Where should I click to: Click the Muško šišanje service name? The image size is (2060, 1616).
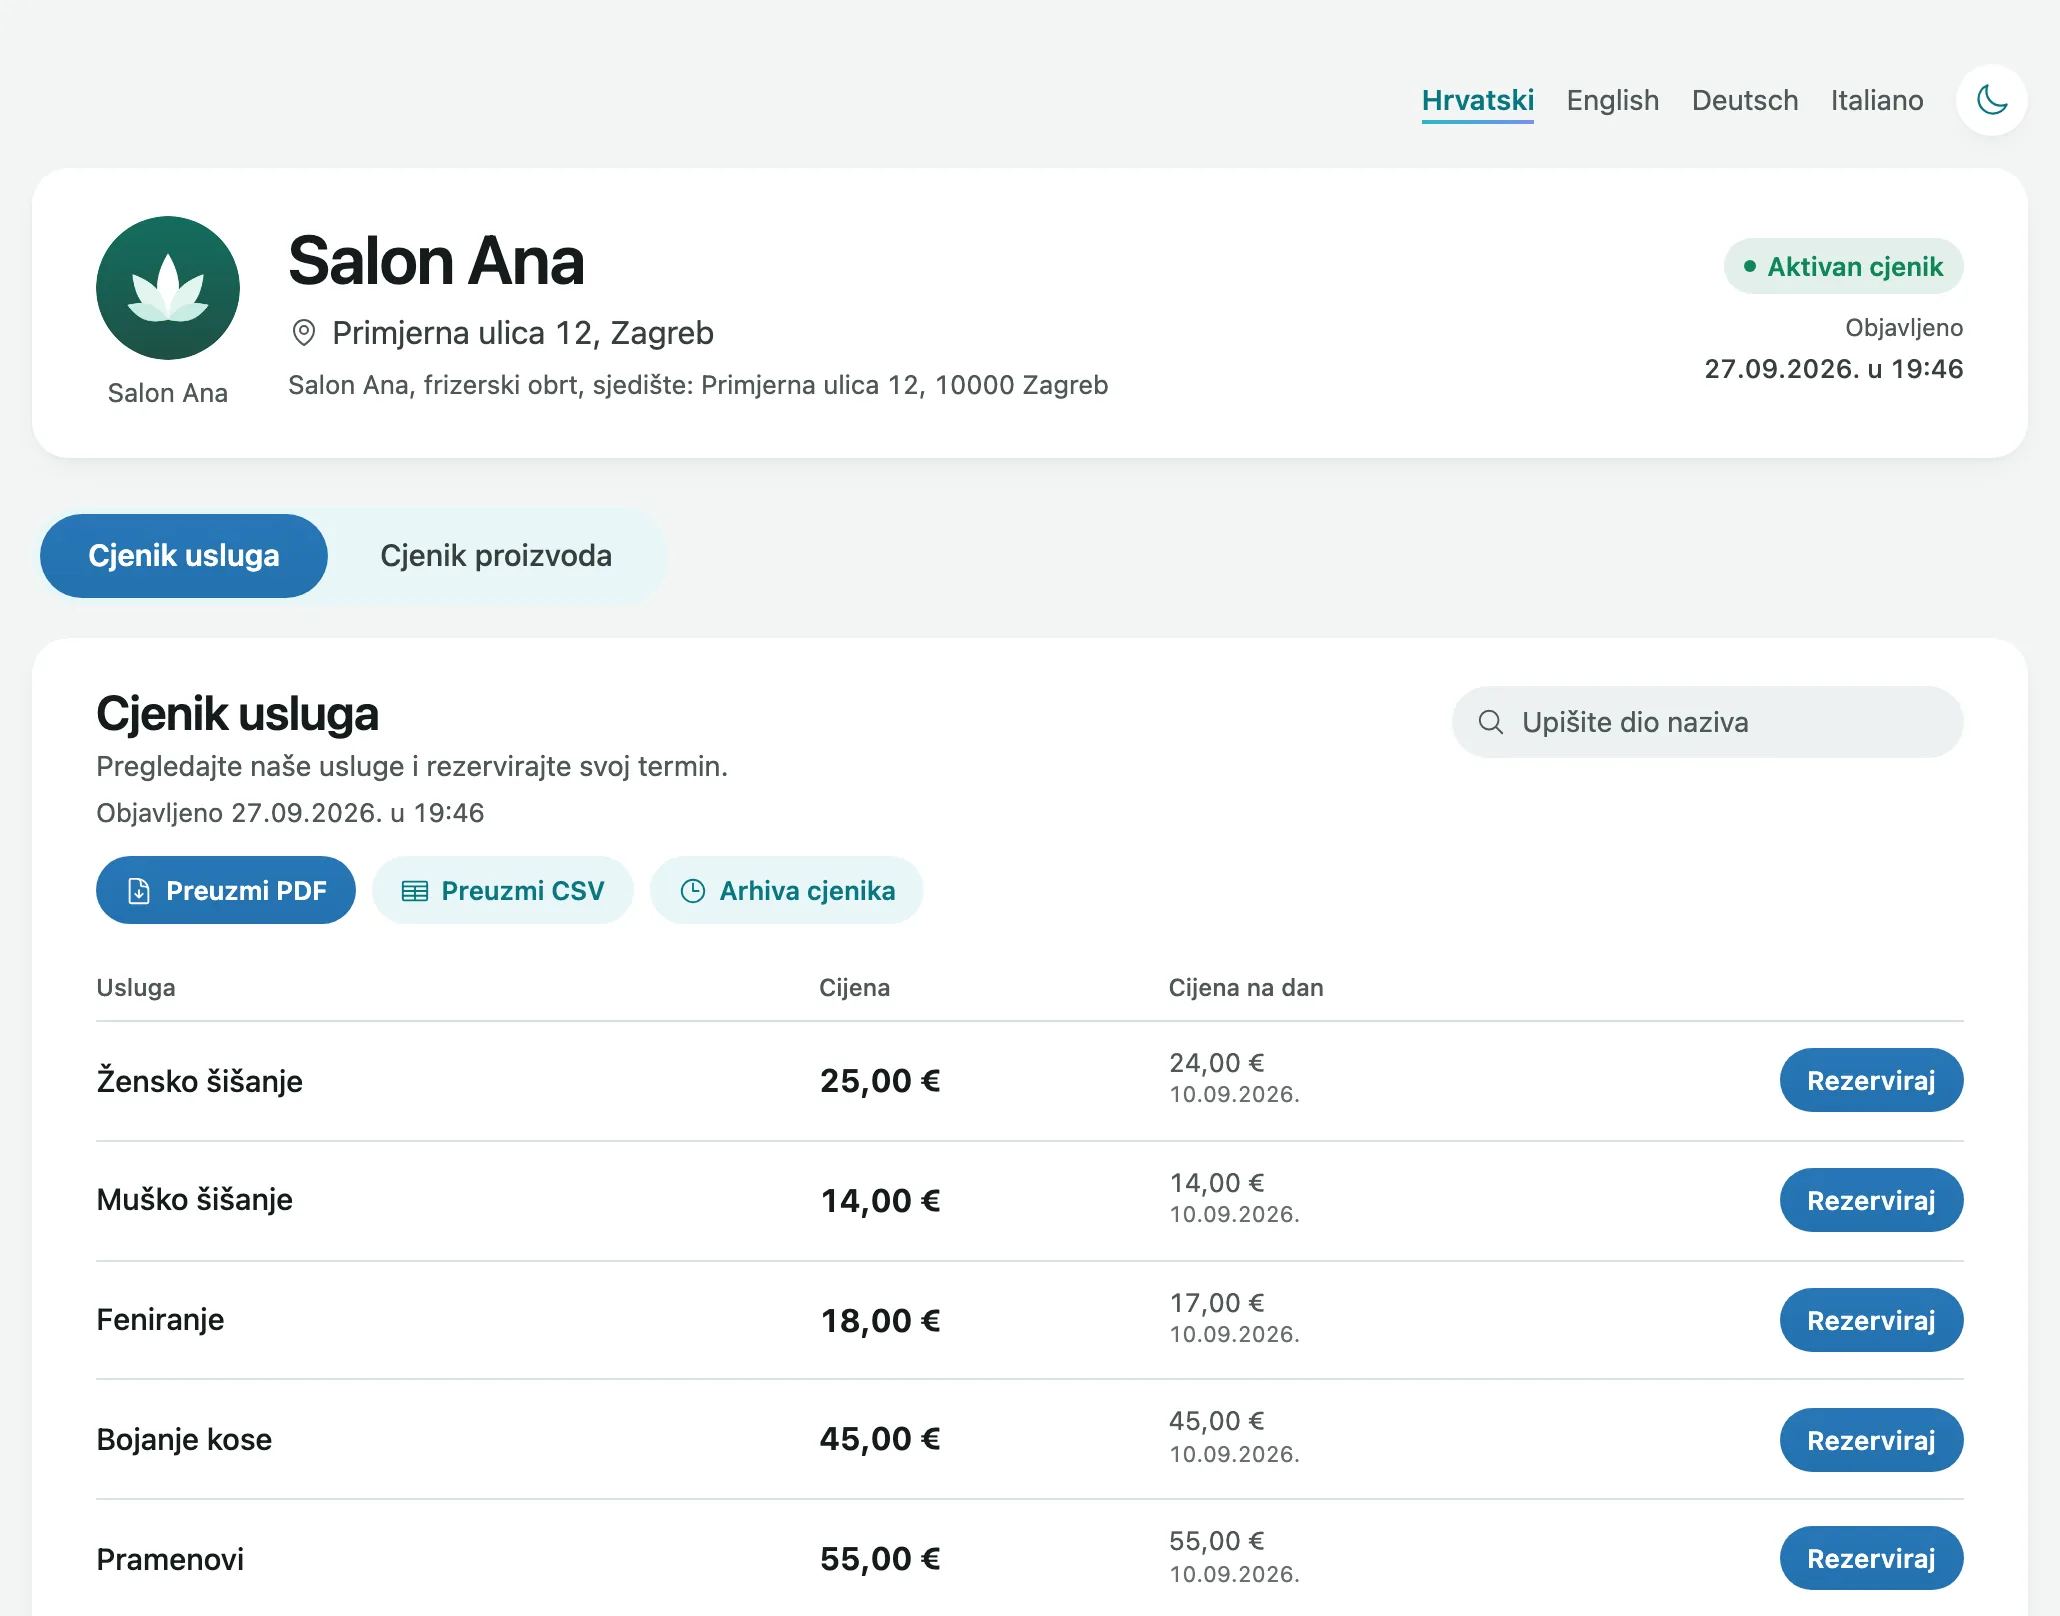tap(194, 1199)
